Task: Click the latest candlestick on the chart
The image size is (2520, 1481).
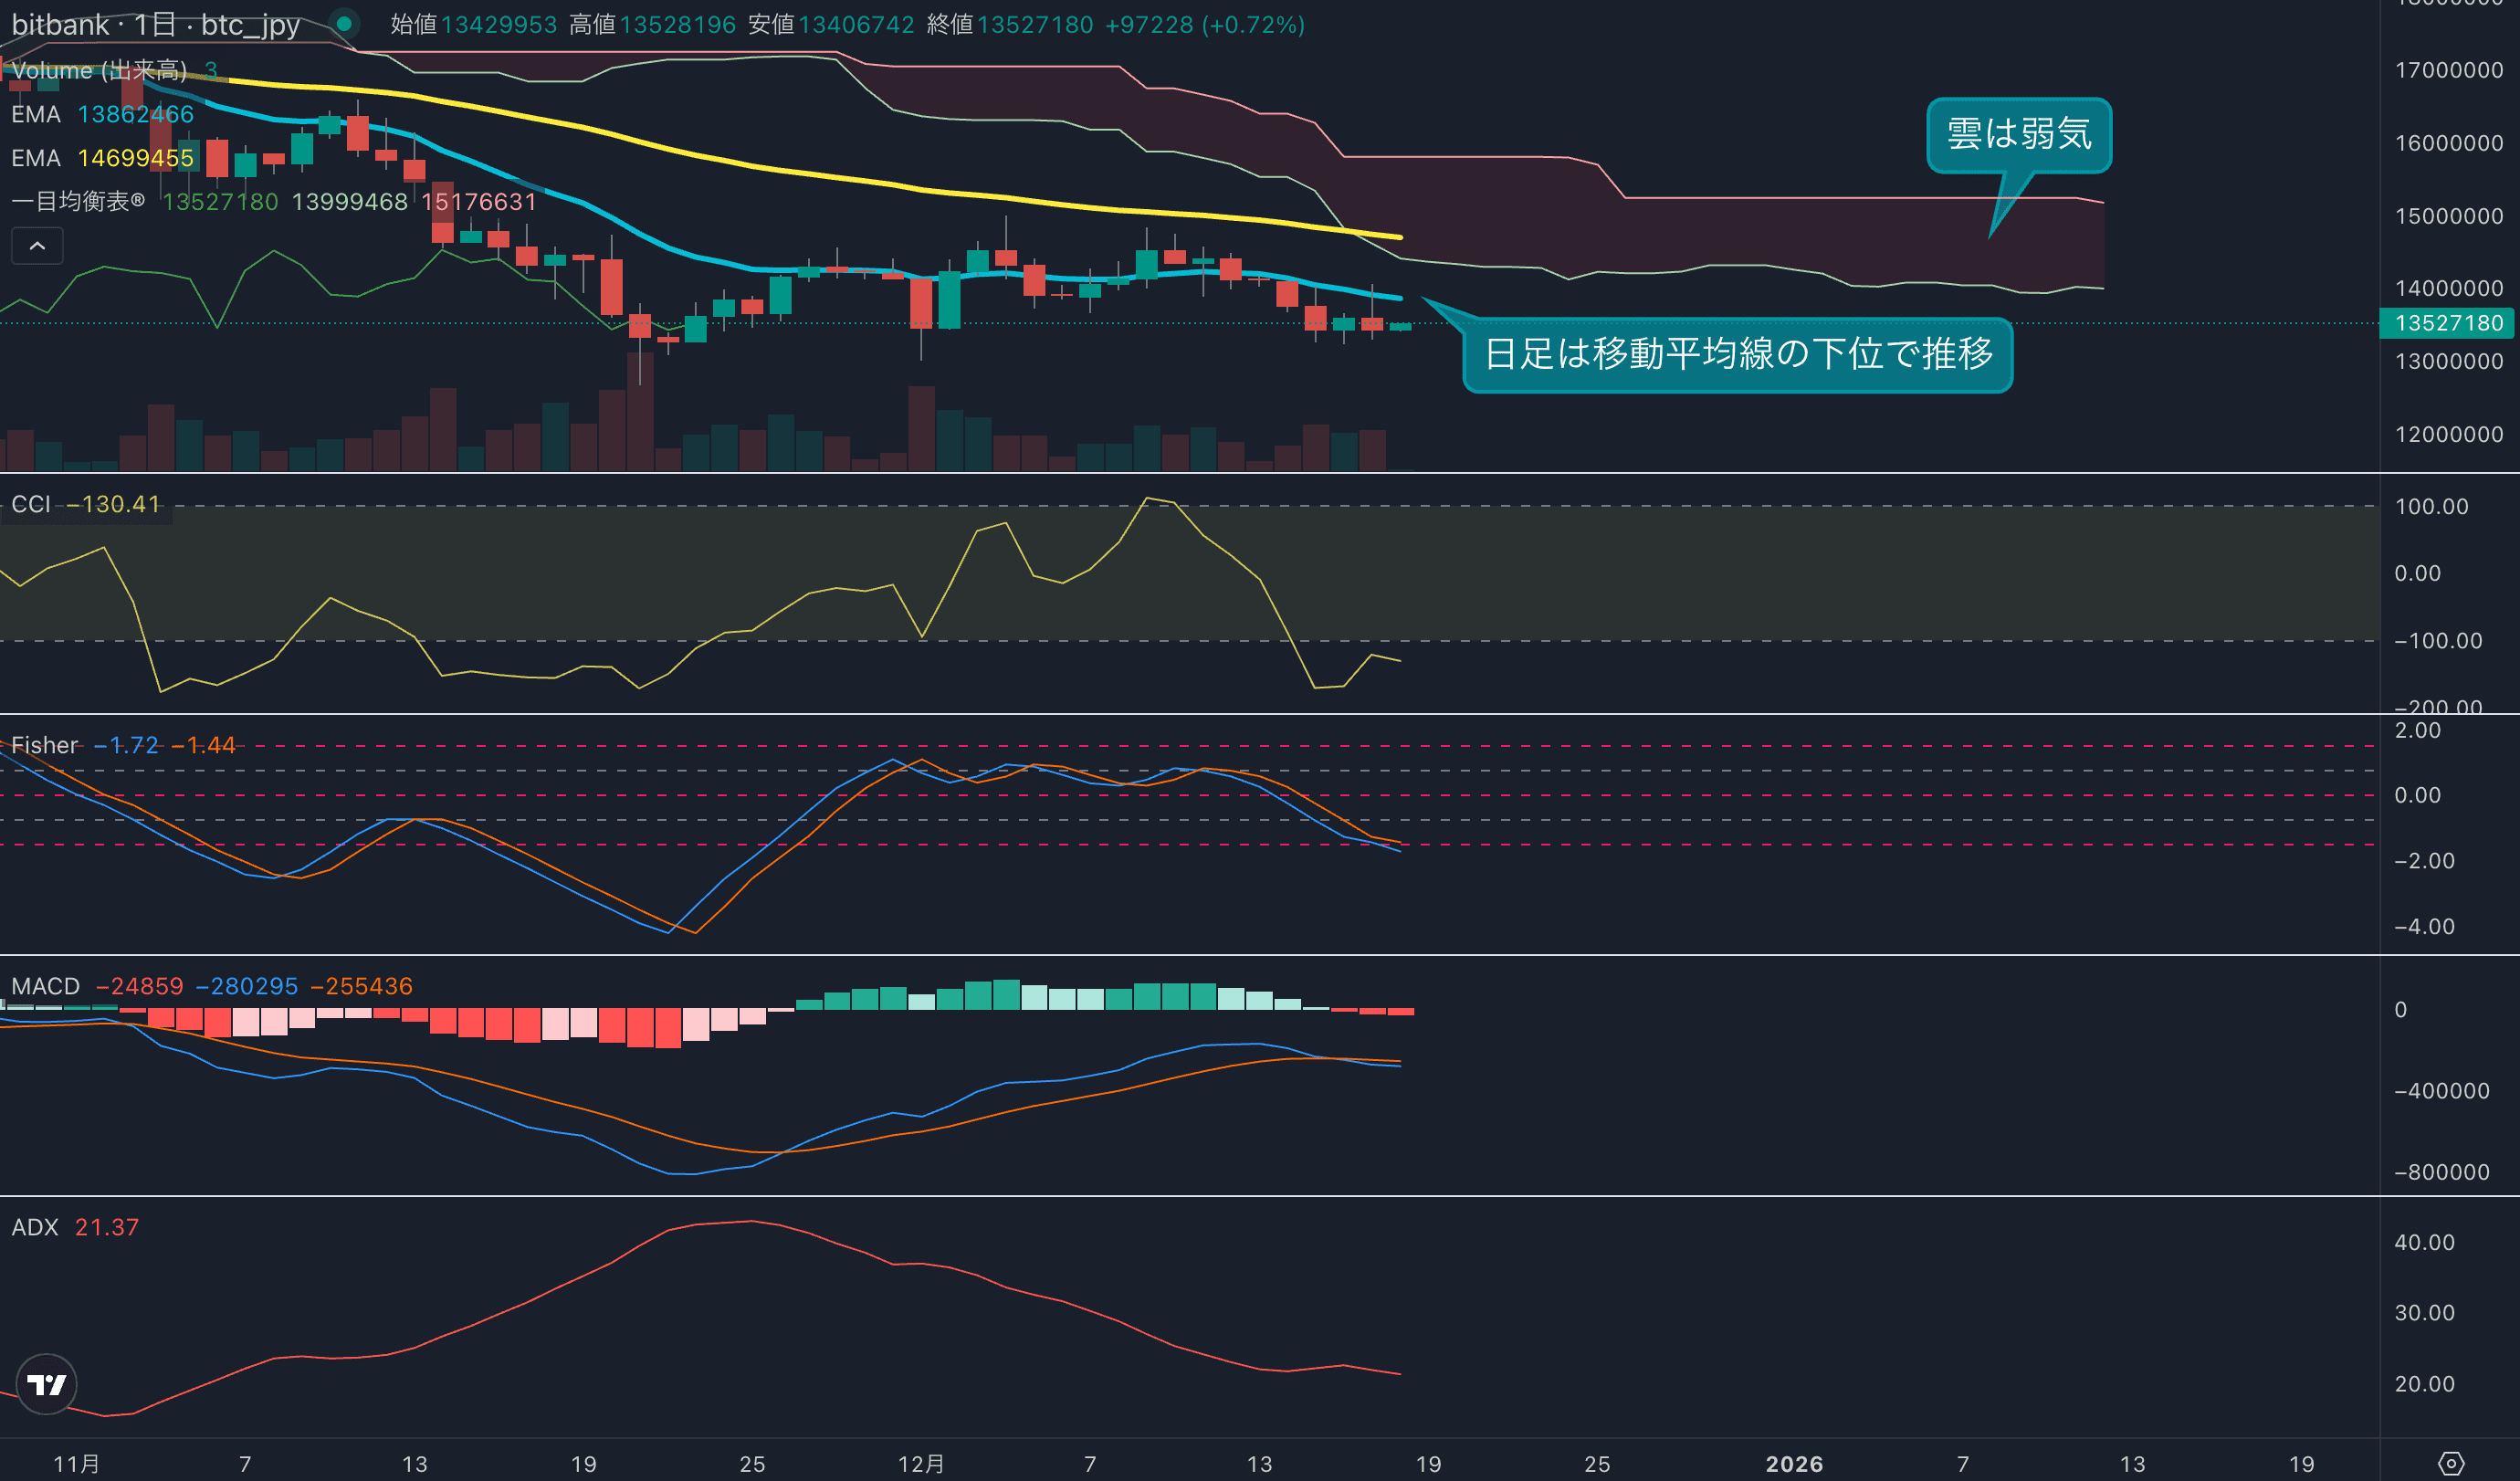Action: click(x=1400, y=326)
